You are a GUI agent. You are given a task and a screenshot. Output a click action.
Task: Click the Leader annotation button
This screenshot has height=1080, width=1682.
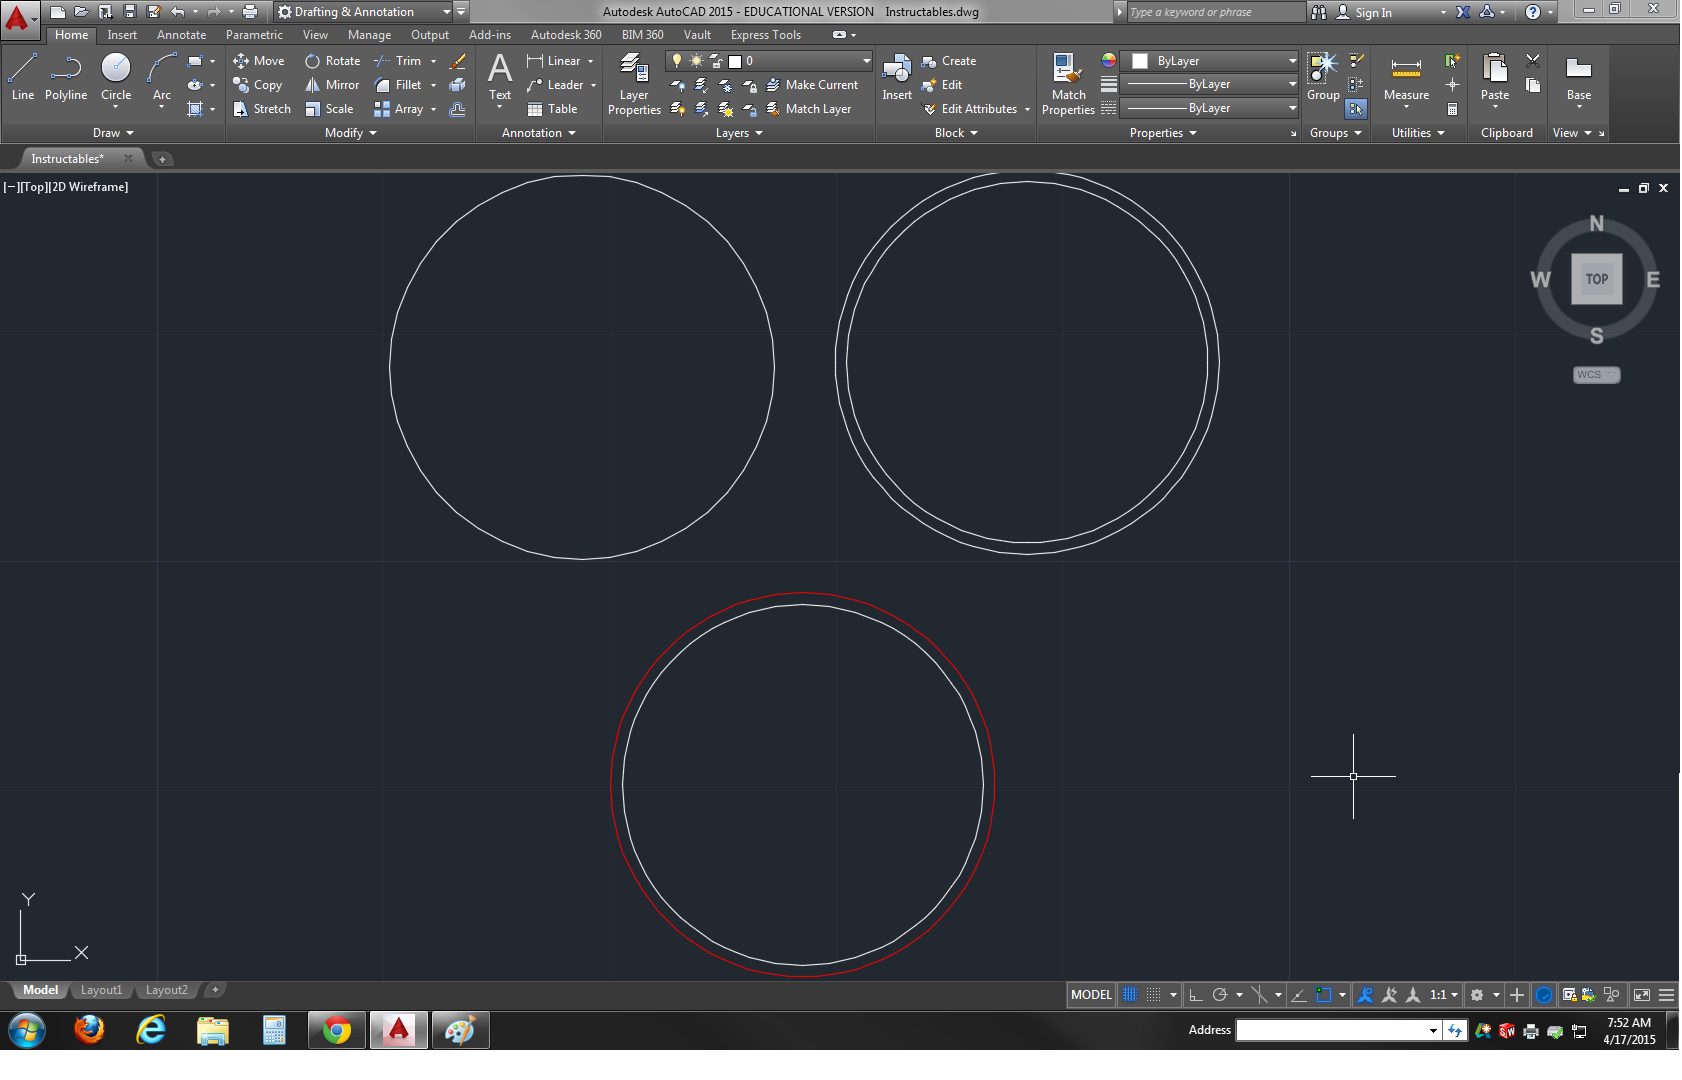pos(555,85)
